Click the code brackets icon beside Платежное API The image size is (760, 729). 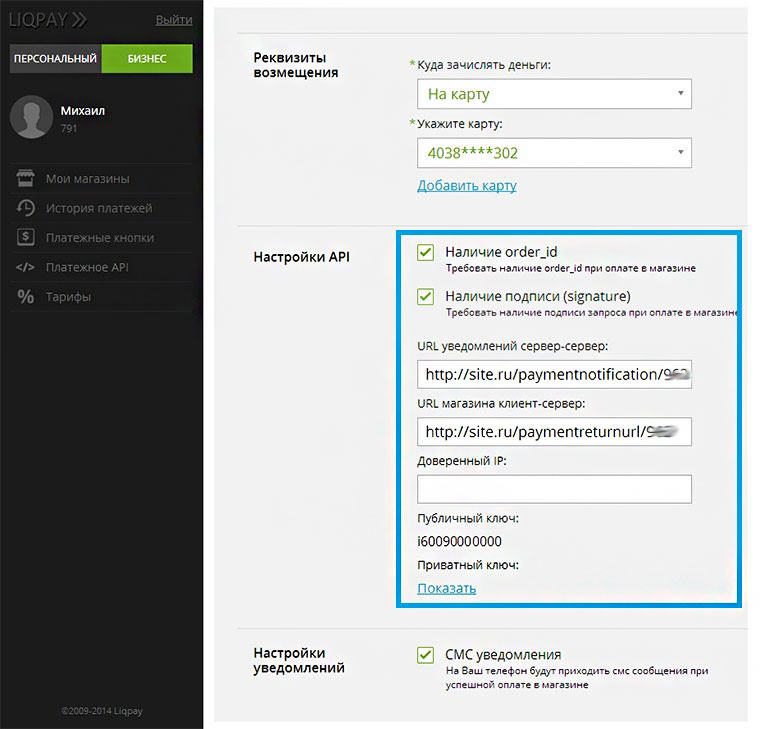[x=26, y=267]
